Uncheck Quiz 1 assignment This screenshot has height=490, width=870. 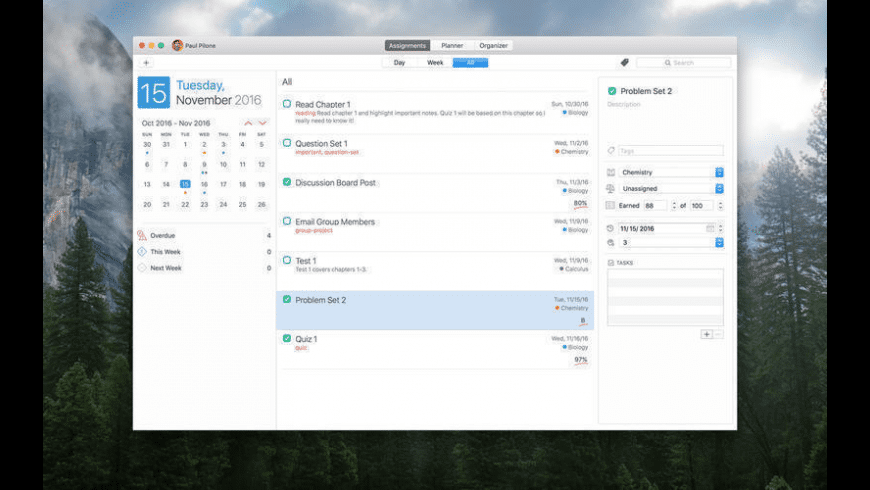(x=287, y=338)
